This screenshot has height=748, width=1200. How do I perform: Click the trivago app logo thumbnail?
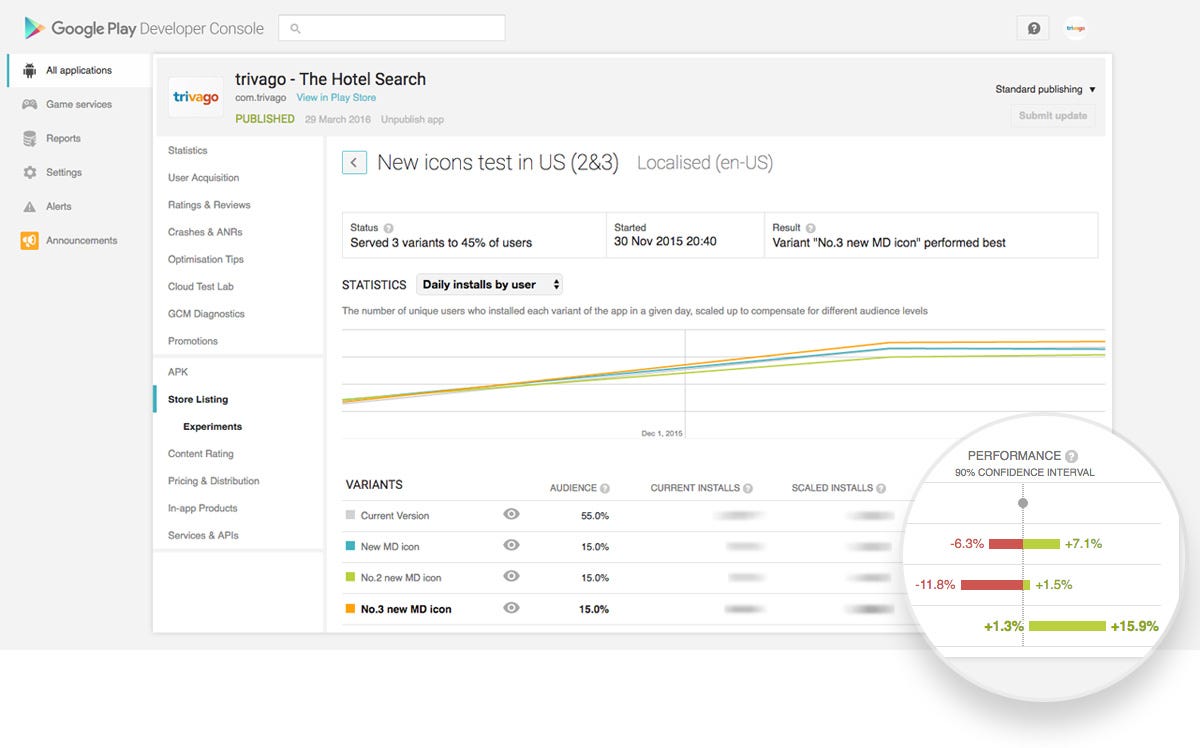tap(195, 97)
